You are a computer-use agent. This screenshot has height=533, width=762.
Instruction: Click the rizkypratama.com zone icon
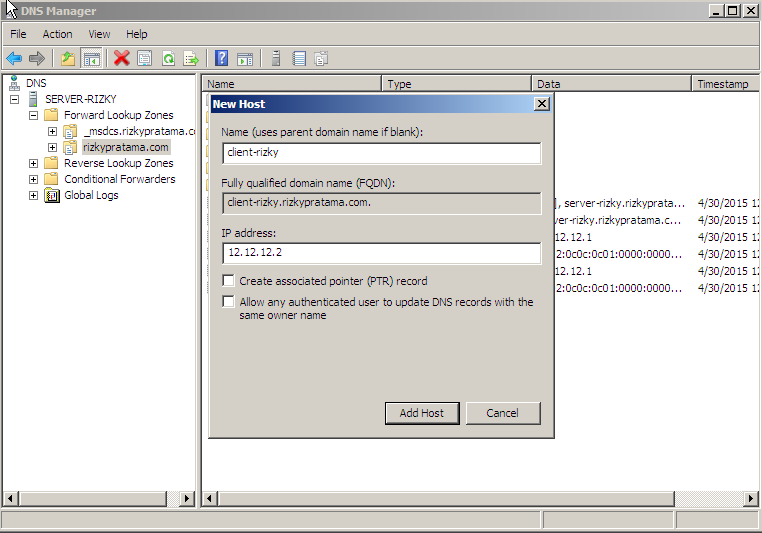tap(71, 147)
